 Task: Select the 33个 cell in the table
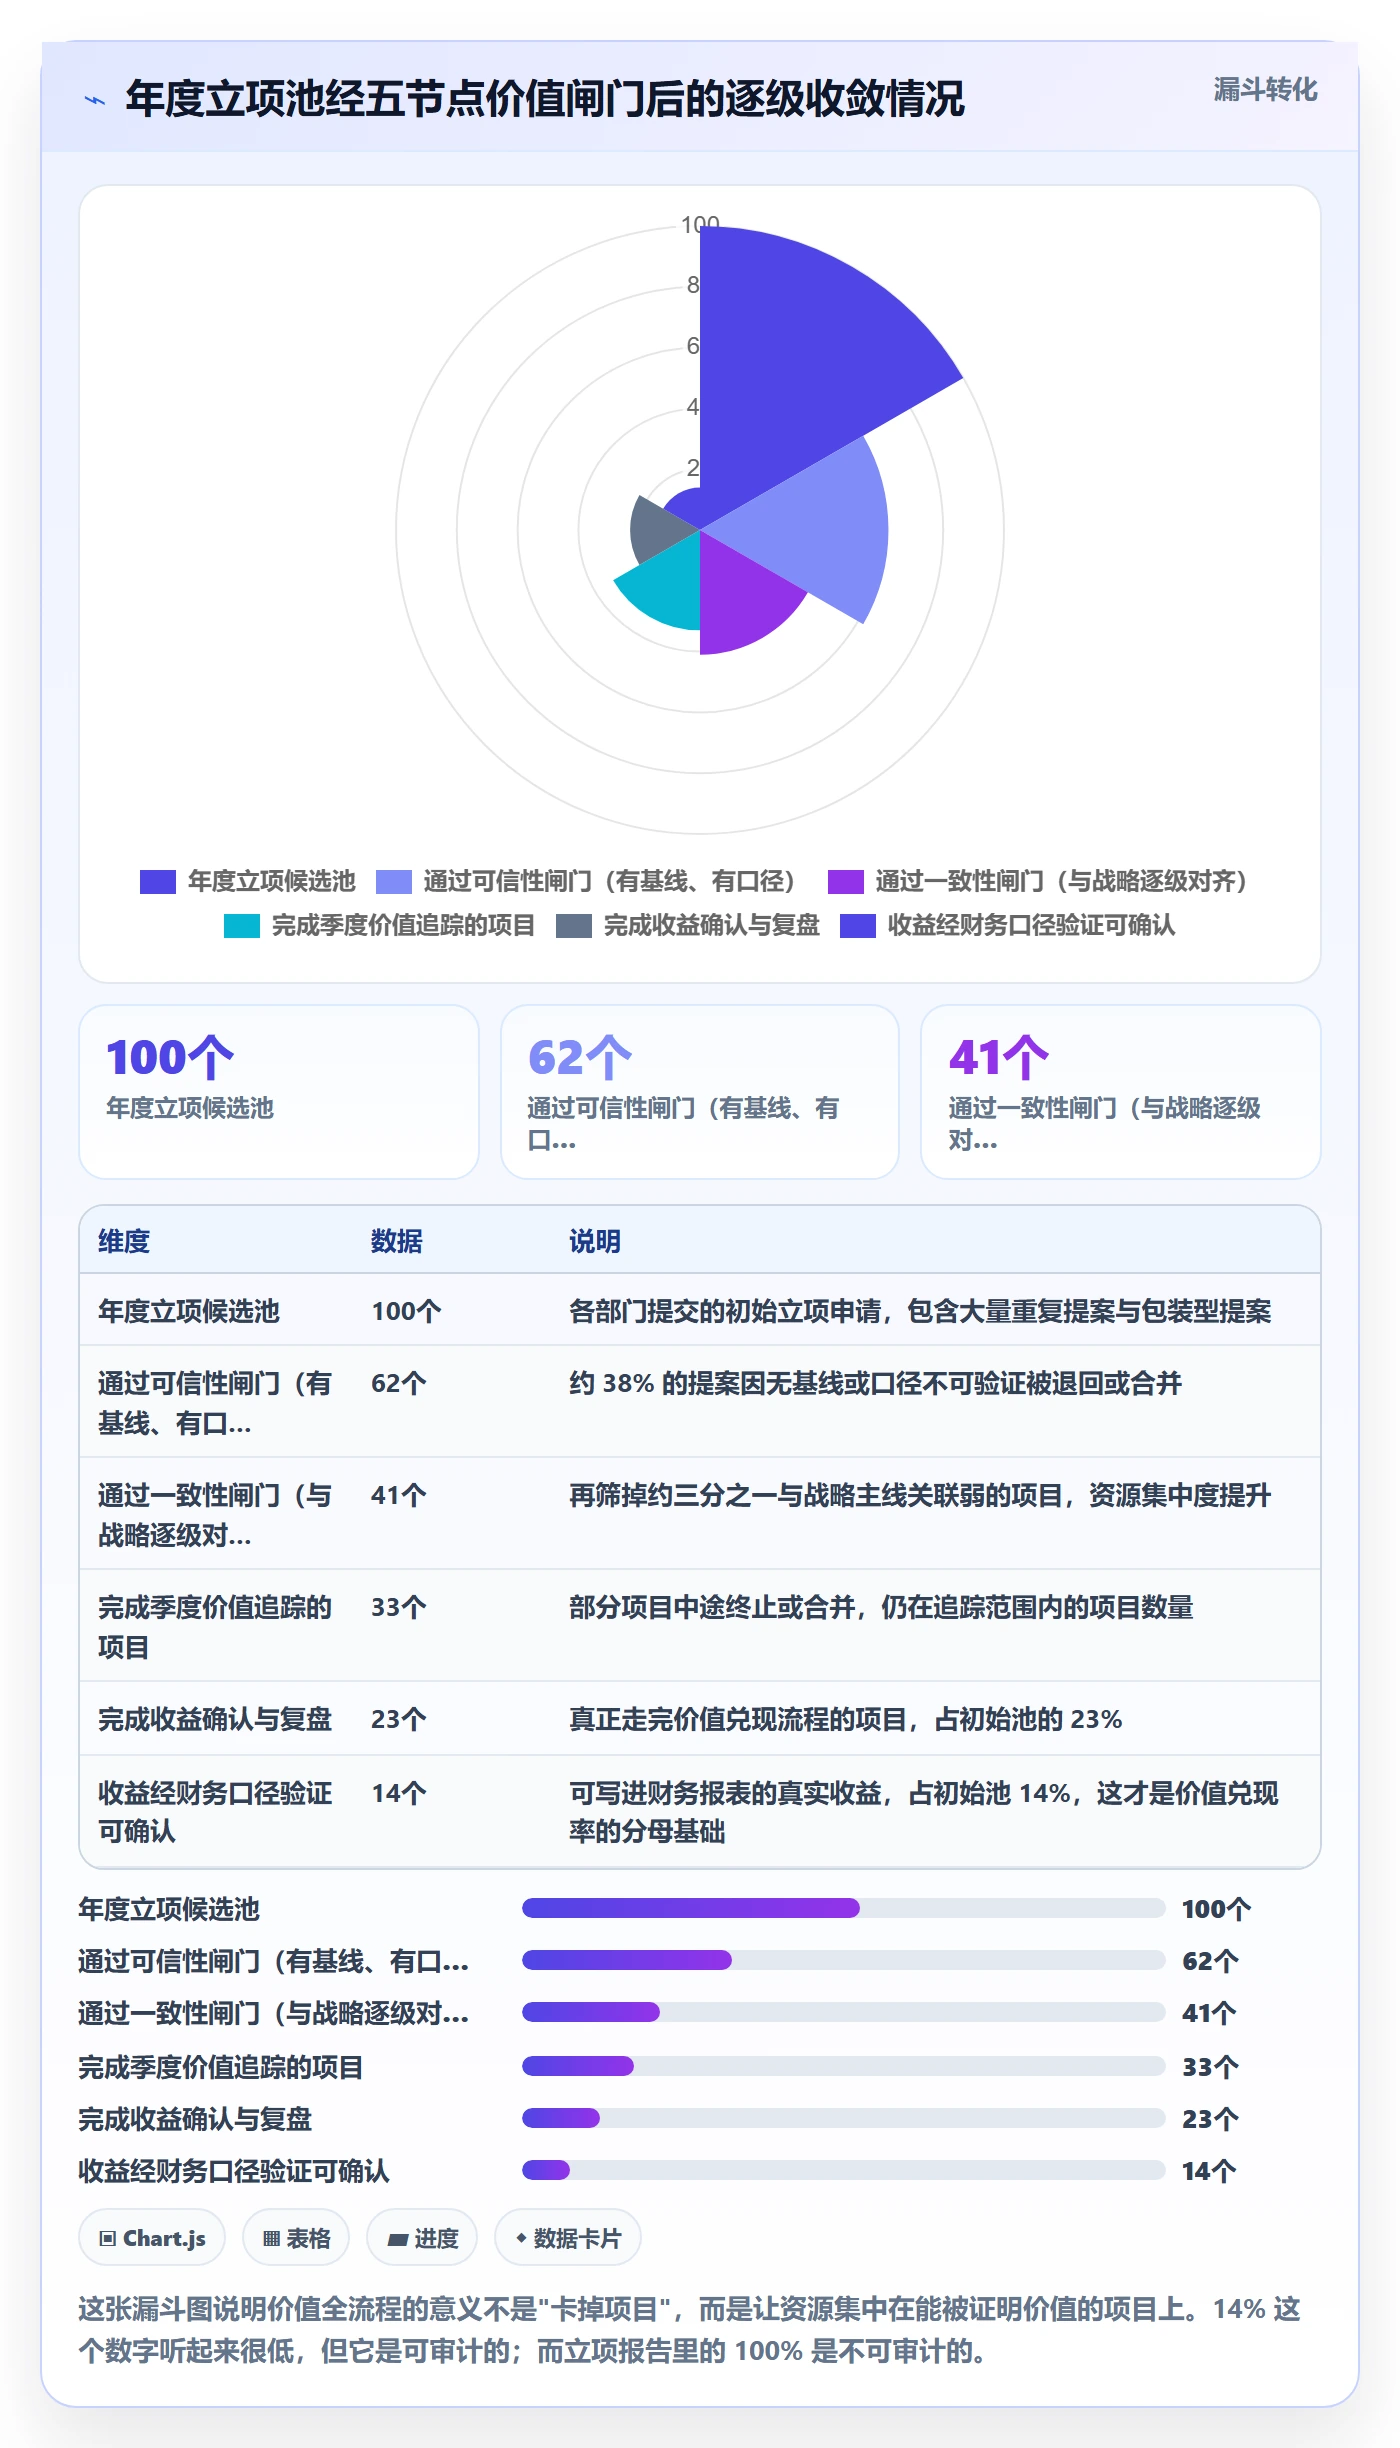pyautogui.click(x=399, y=1607)
